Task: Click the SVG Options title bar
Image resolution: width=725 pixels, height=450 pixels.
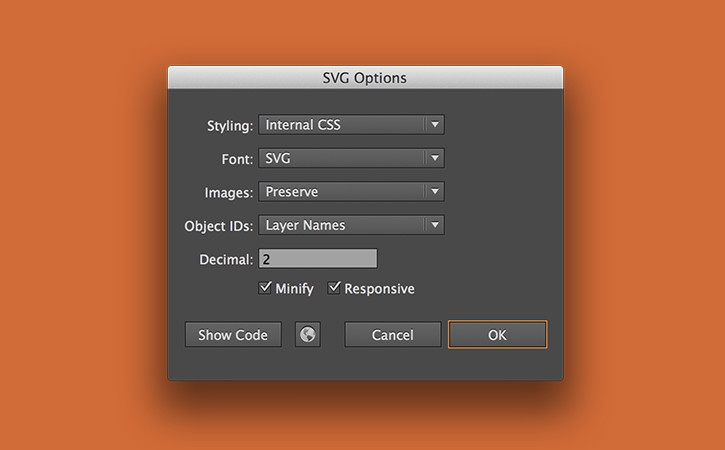Action: tap(365, 78)
